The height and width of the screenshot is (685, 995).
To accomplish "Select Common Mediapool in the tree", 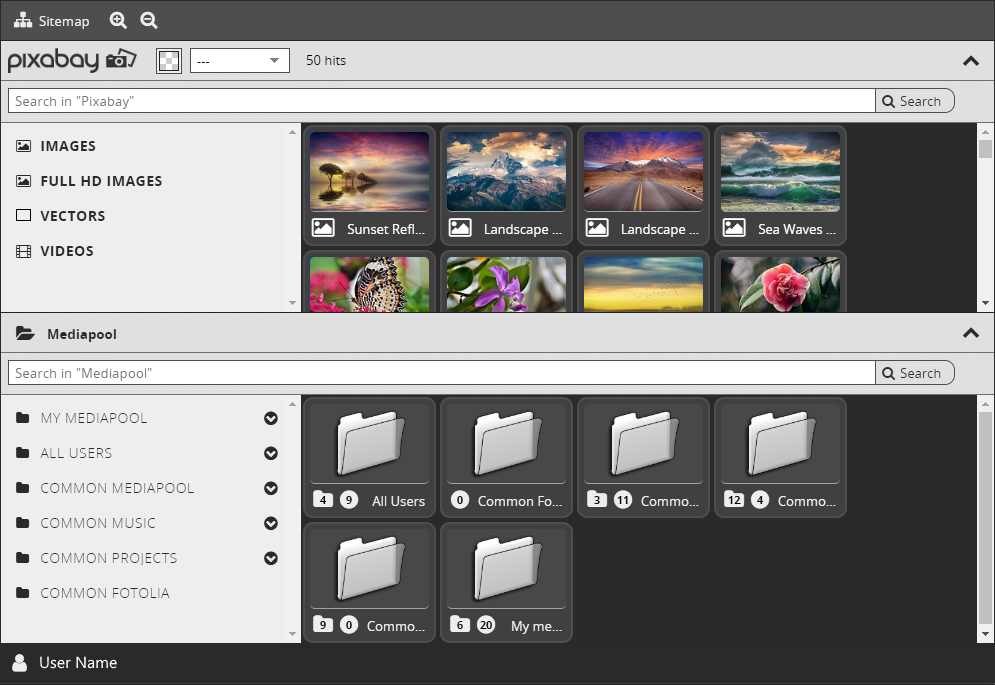I will tap(117, 488).
